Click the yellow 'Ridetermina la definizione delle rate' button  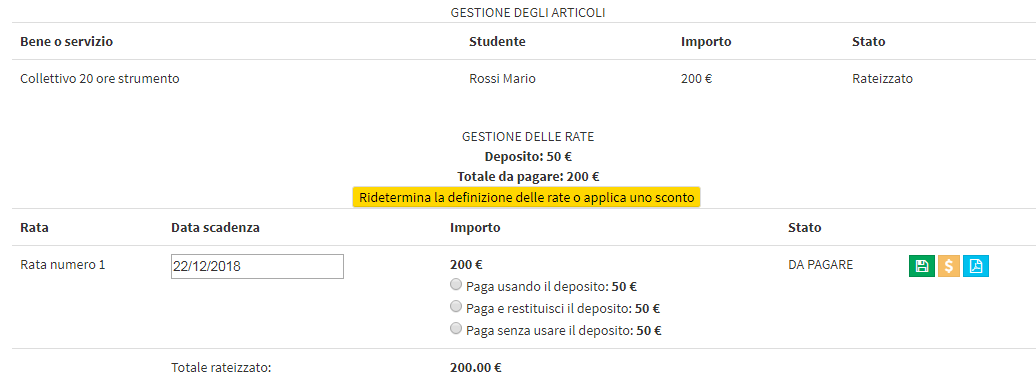tap(526, 197)
